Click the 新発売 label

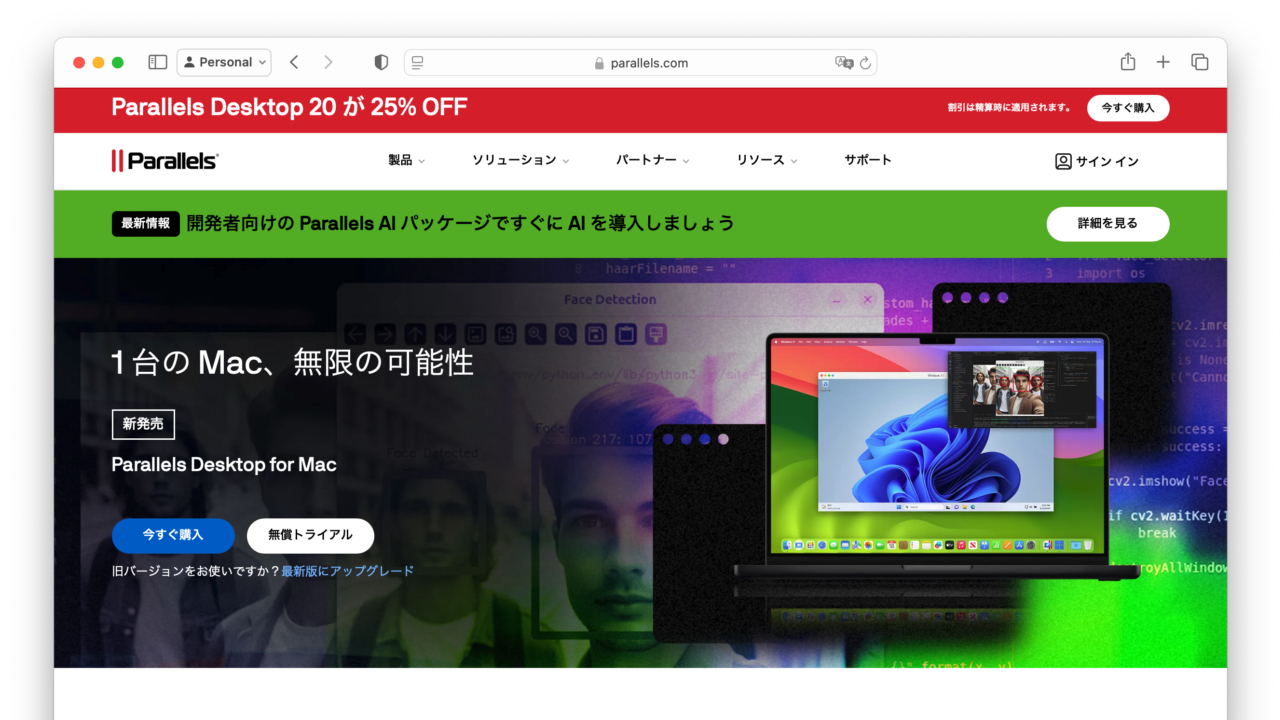tap(143, 424)
